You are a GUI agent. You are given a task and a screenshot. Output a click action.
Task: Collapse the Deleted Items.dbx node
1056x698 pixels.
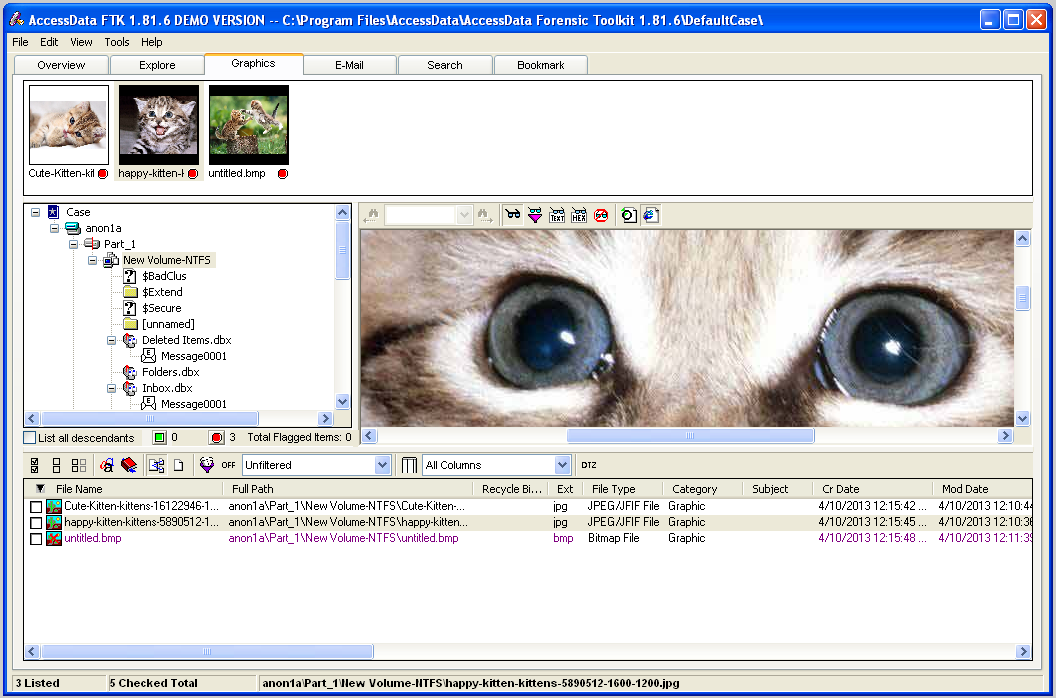pos(111,340)
